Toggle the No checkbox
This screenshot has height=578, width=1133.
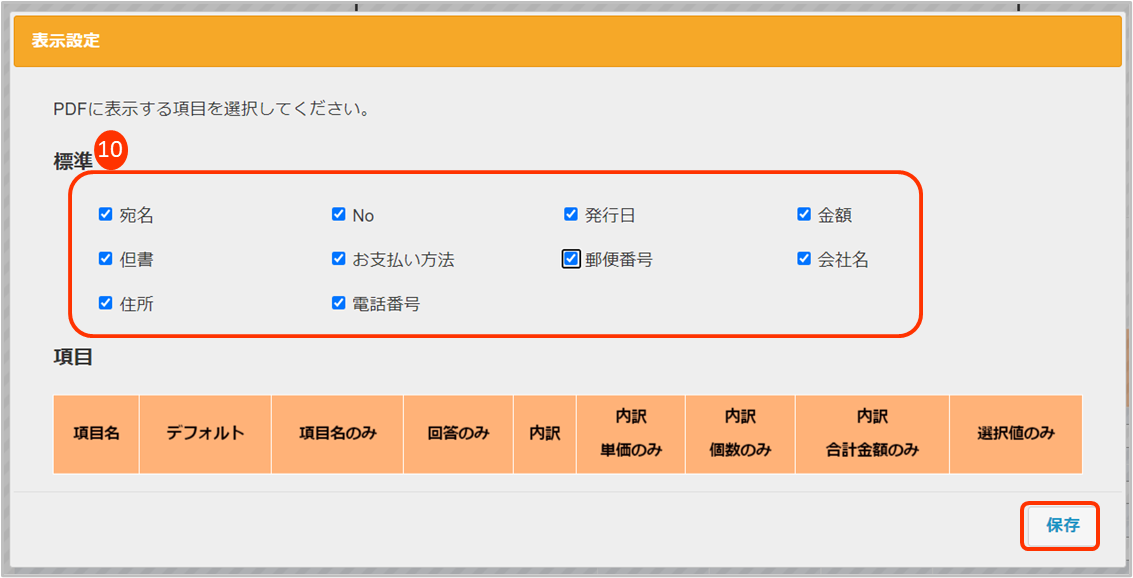click(x=338, y=214)
